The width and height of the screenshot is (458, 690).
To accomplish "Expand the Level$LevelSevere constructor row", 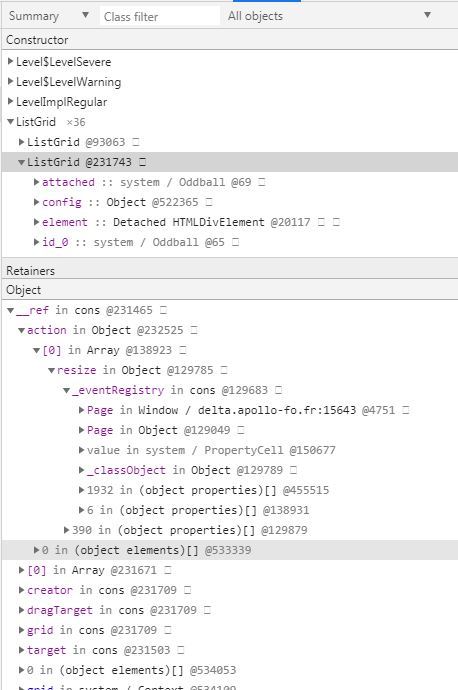I will point(11,61).
